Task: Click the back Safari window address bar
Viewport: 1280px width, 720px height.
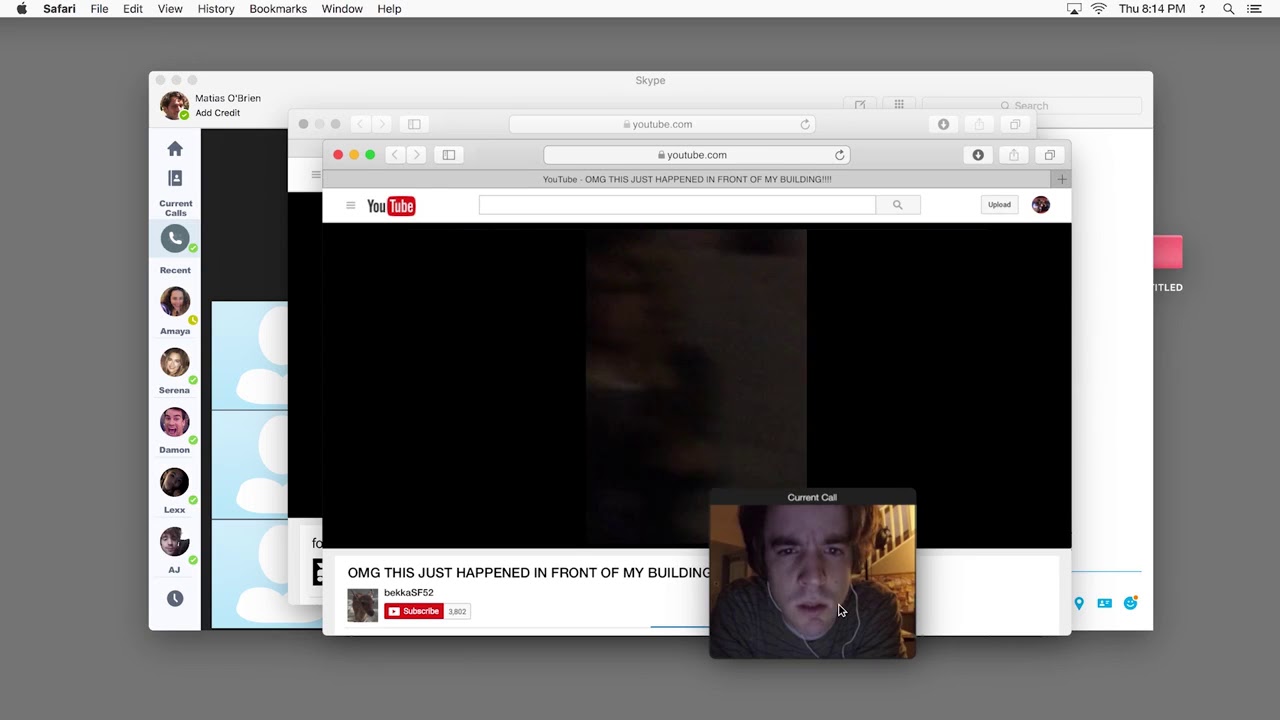Action: click(661, 124)
